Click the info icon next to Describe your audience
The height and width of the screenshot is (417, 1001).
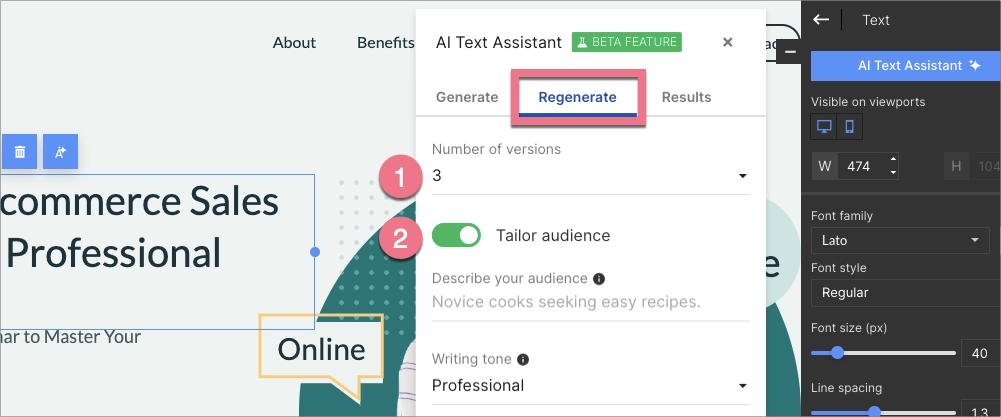click(x=598, y=279)
